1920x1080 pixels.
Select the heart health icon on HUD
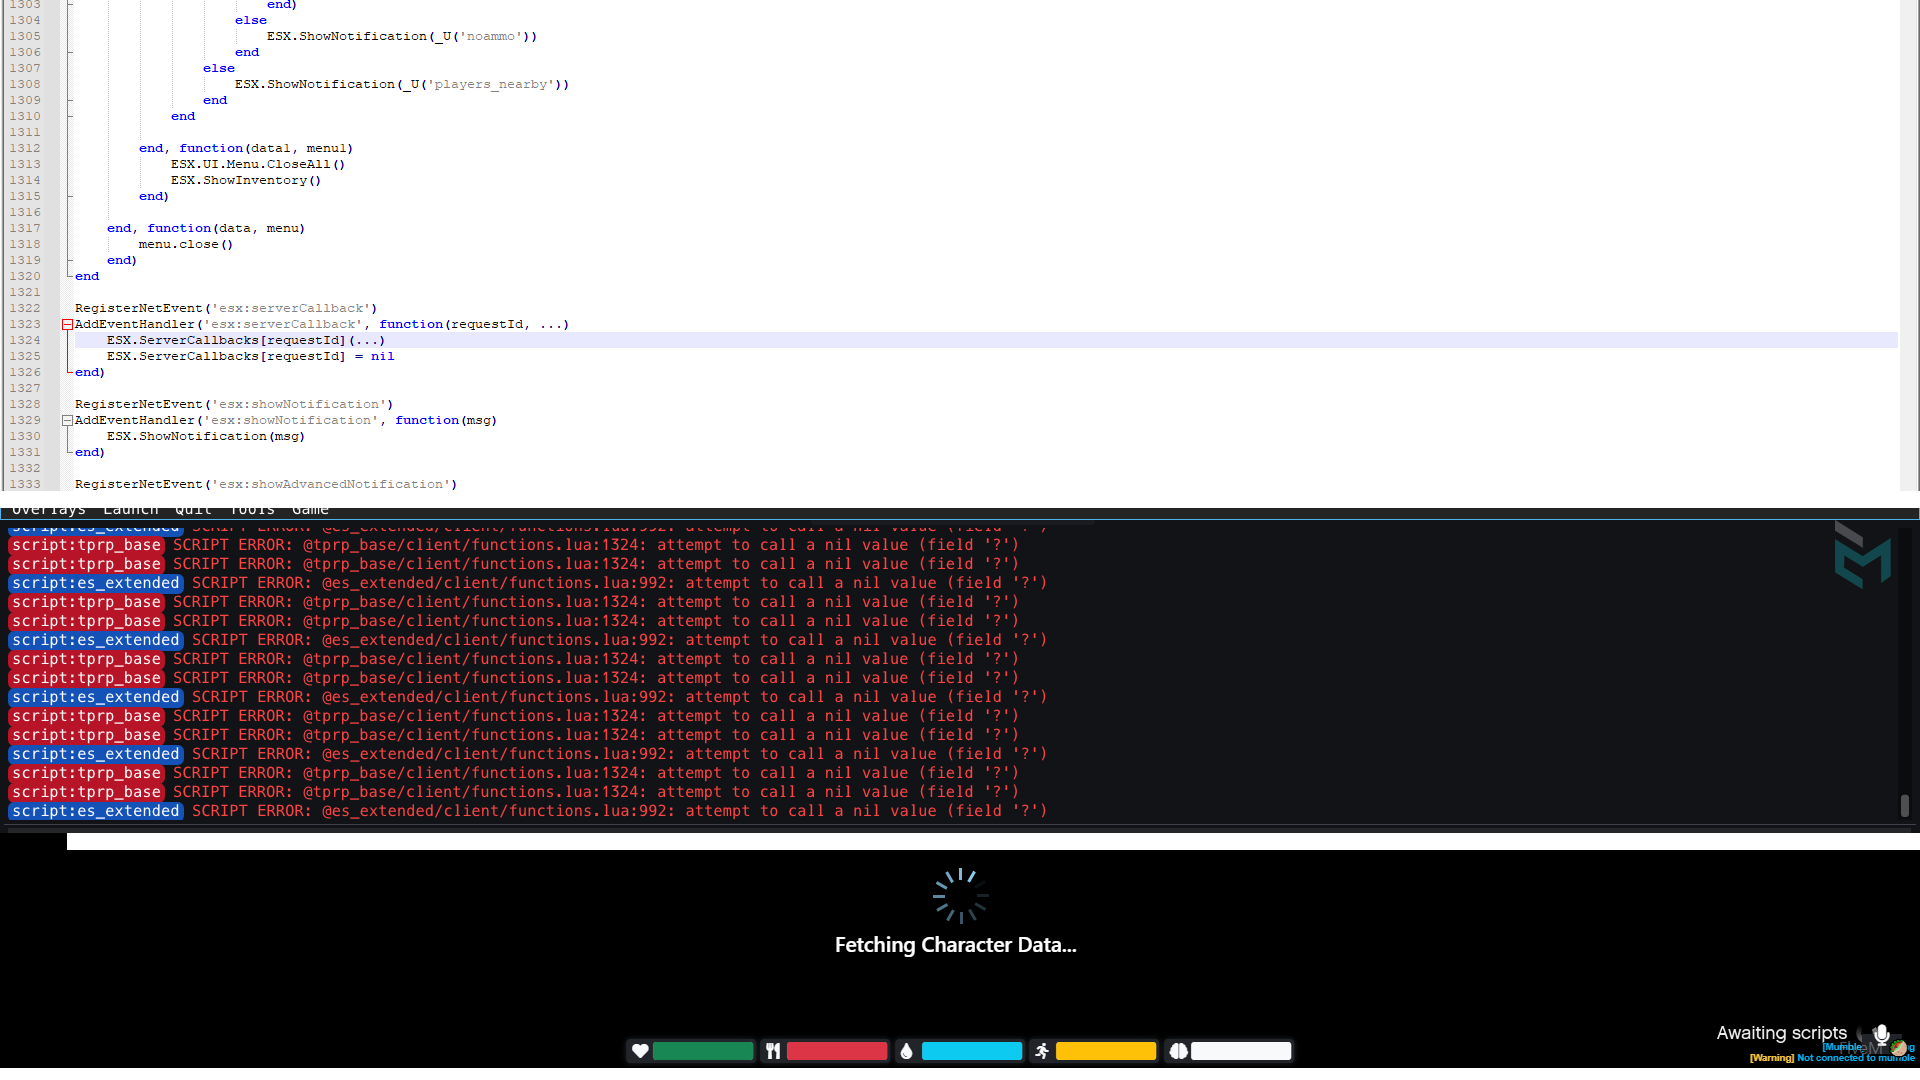point(640,1051)
